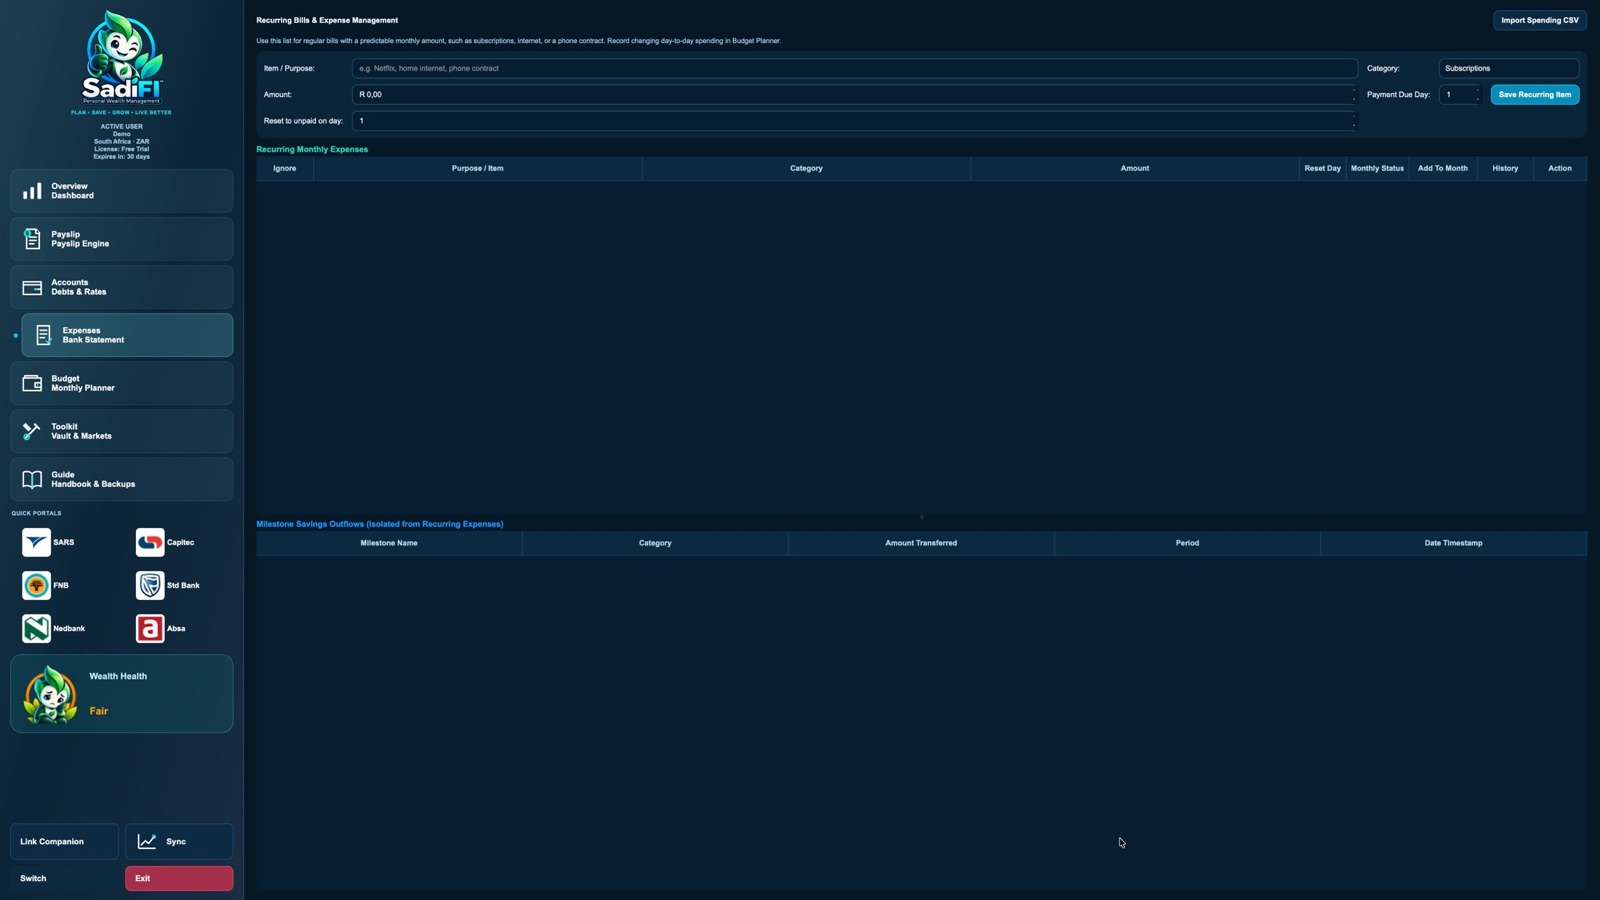Click the Add To Month column header

[x=1443, y=168]
